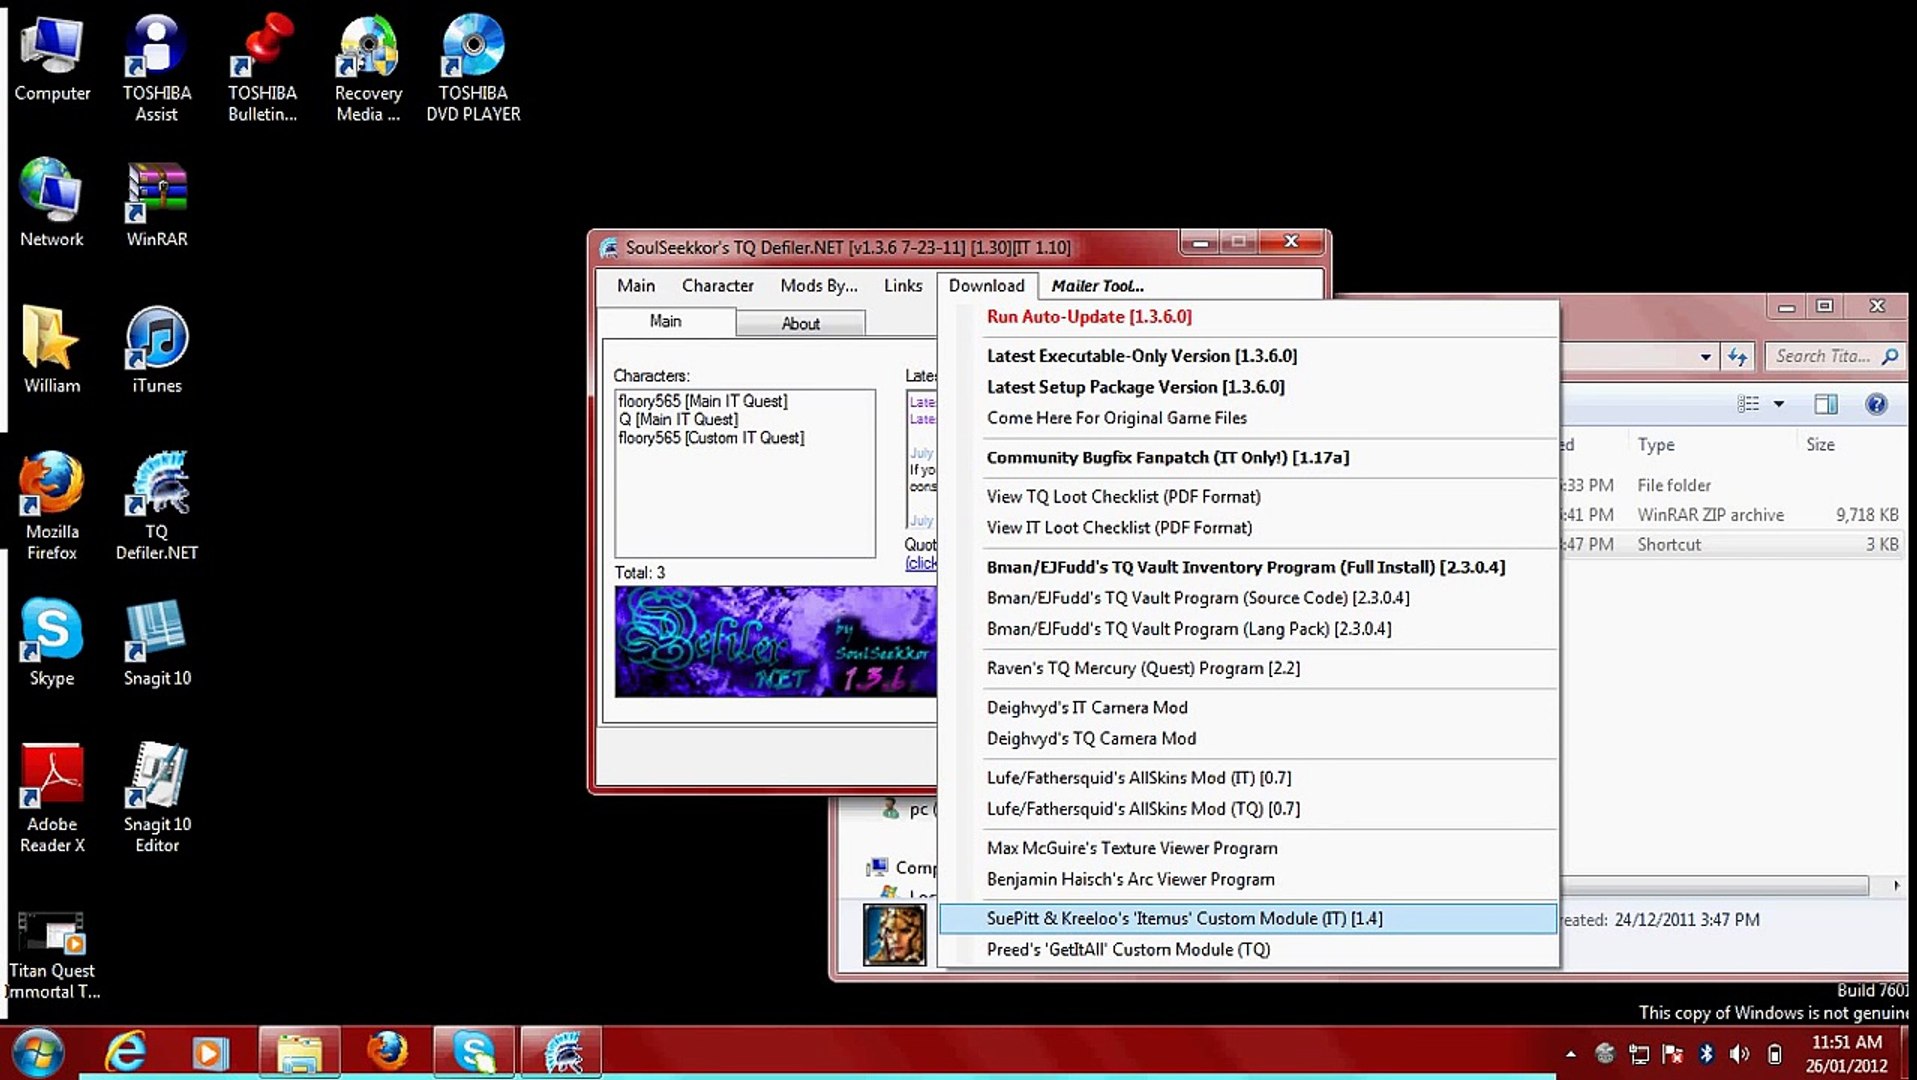Open the Network desktop icon

pyautogui.click(x=52, y=203)
